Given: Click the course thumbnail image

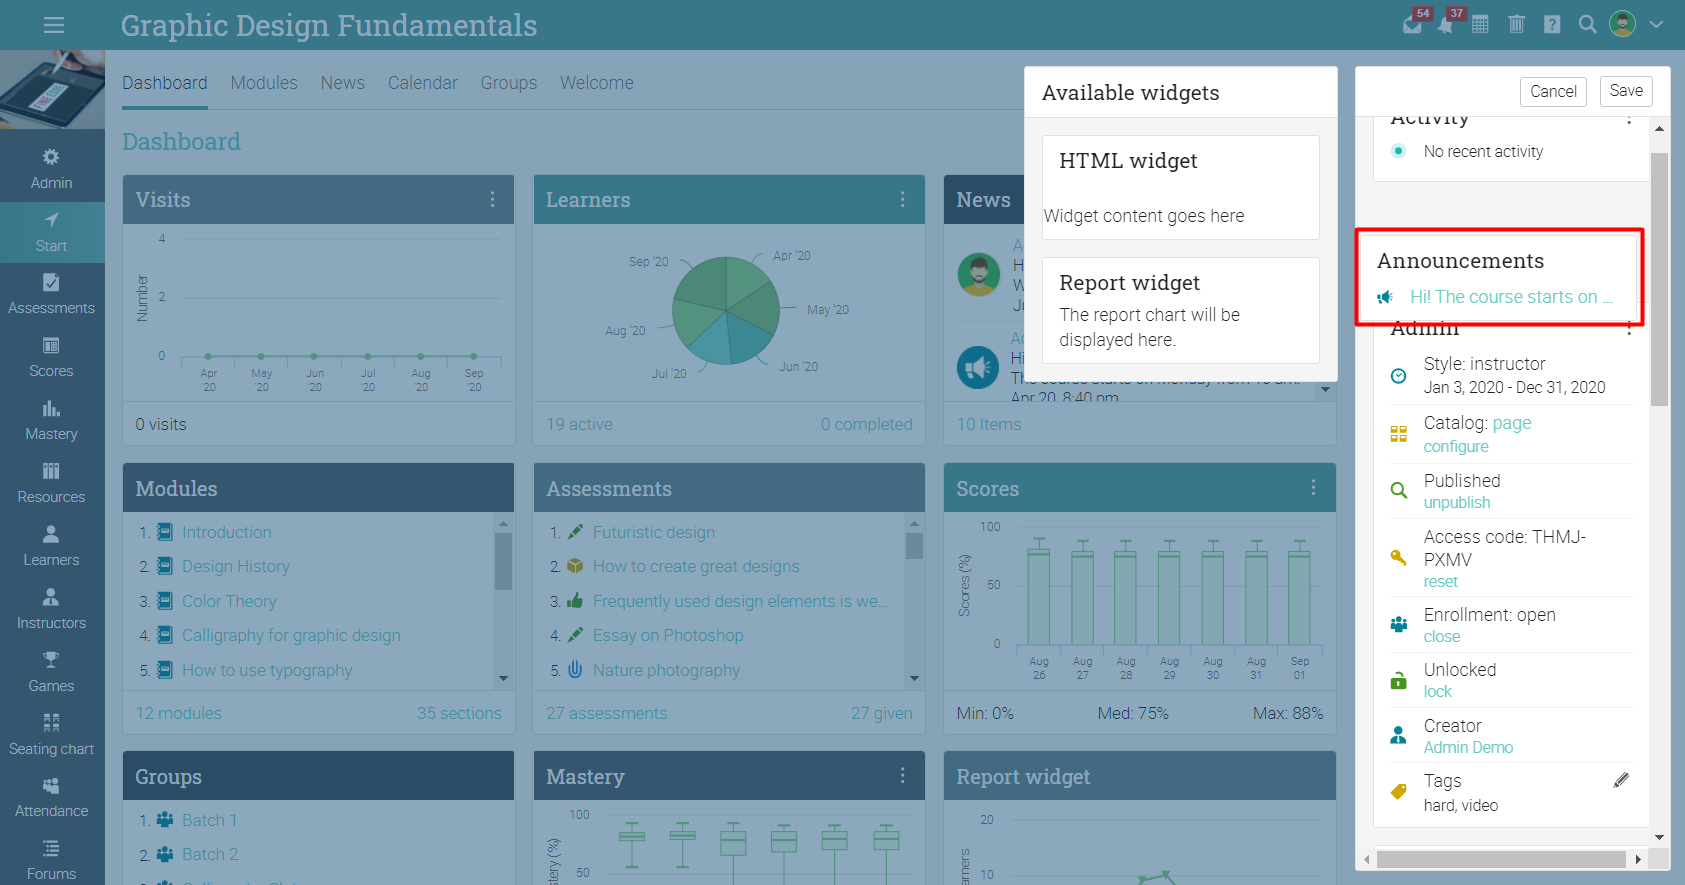Looking at the screenshot, I should tap(52, 89).
